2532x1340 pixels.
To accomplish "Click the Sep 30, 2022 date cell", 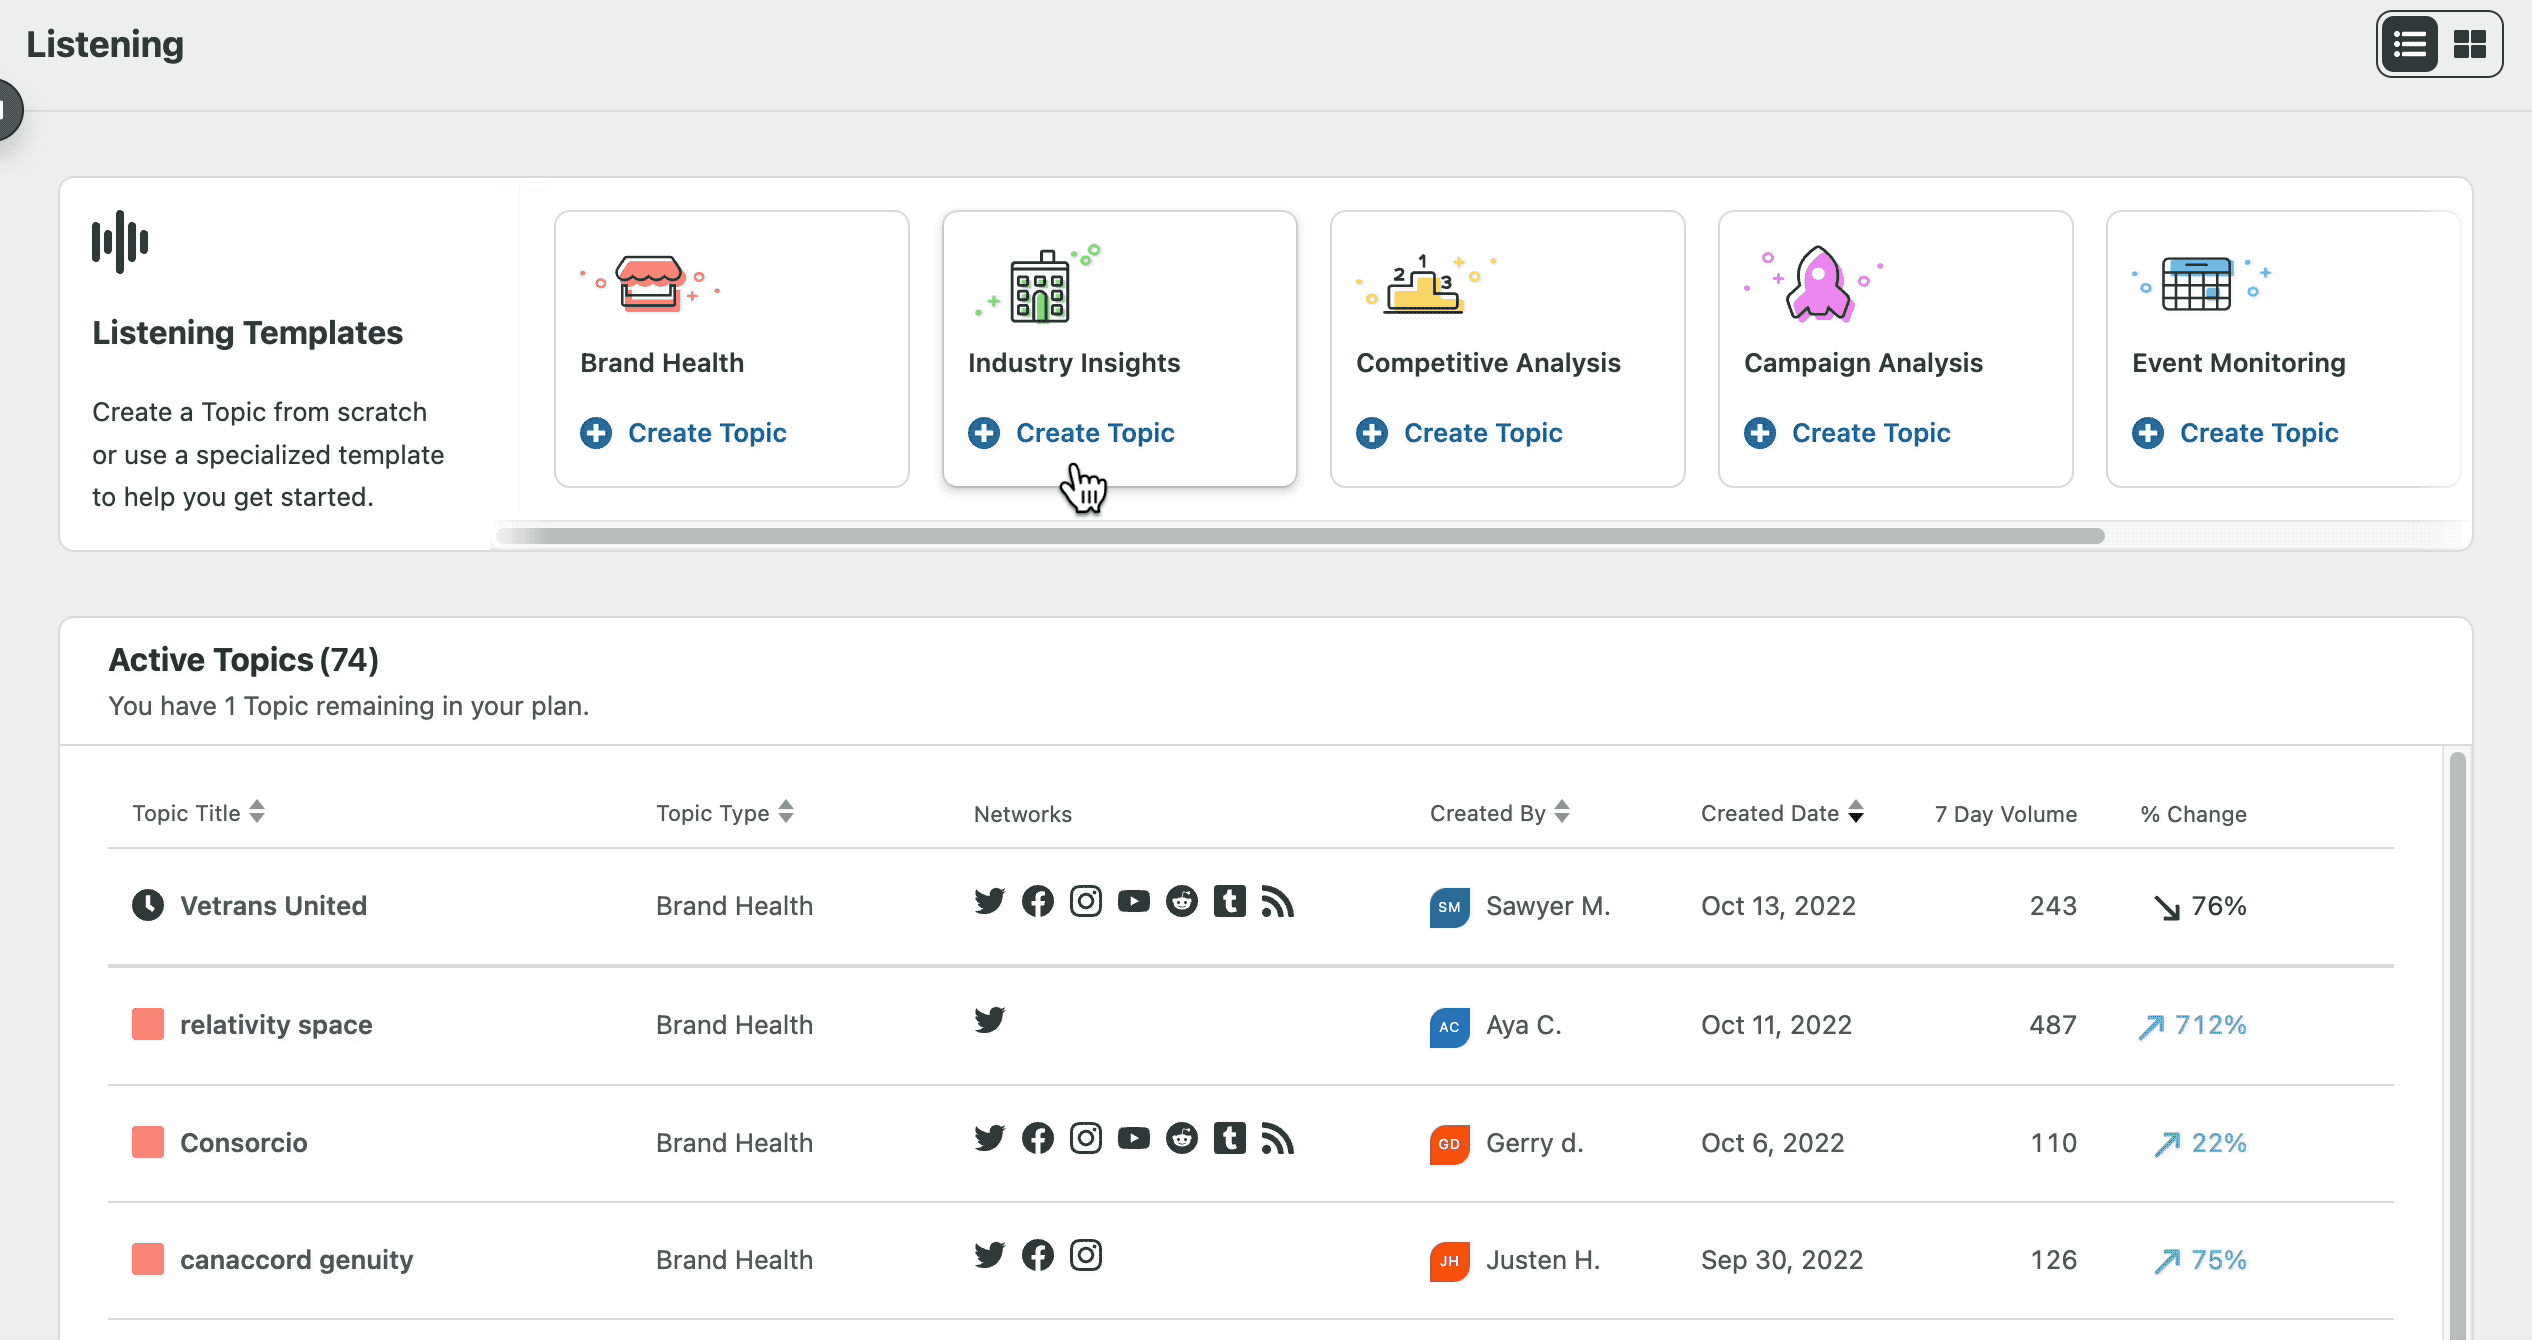I will 1782,1260.
